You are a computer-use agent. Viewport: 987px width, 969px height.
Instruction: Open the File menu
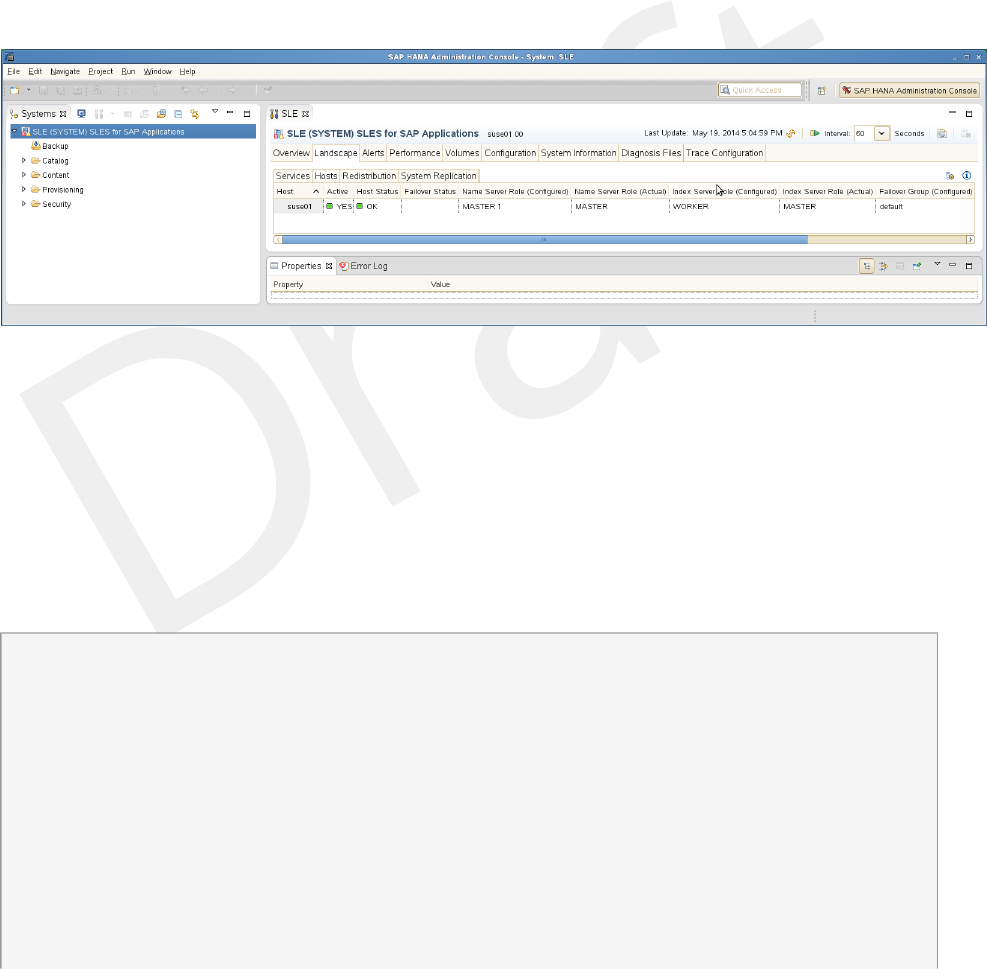(x=14, y=72)
